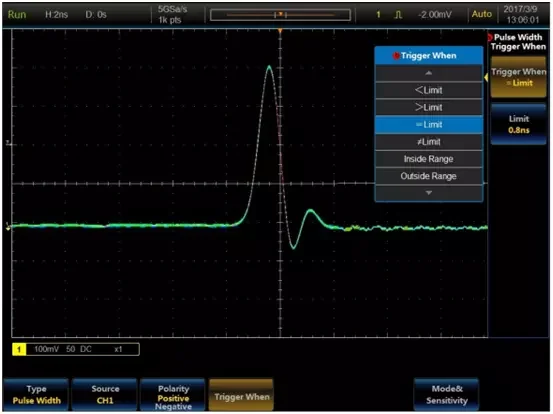Open Mode & Sensitivity softkey
This screenshot has width=553, height=414.
(x=446, y=395)
